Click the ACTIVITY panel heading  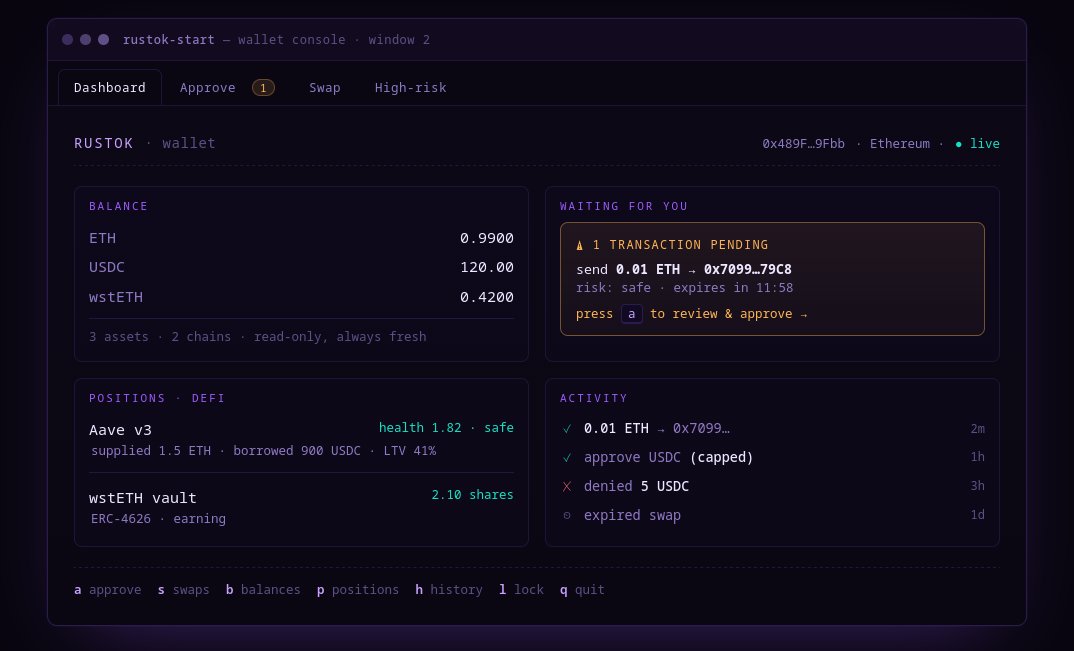point(593,398)
